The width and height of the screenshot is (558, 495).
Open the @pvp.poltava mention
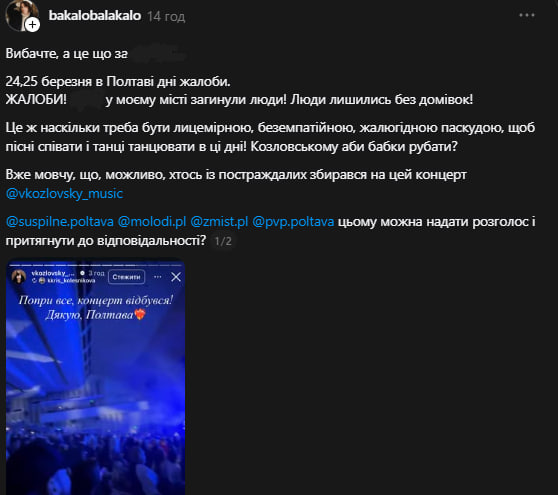pos(293,222)
